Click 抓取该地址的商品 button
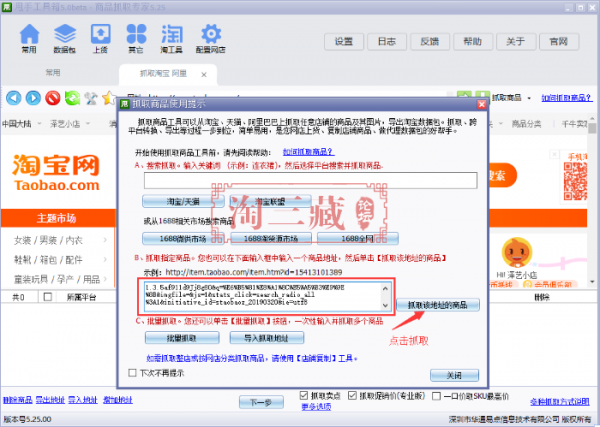The image size is (600, 427). pos(437,305)
